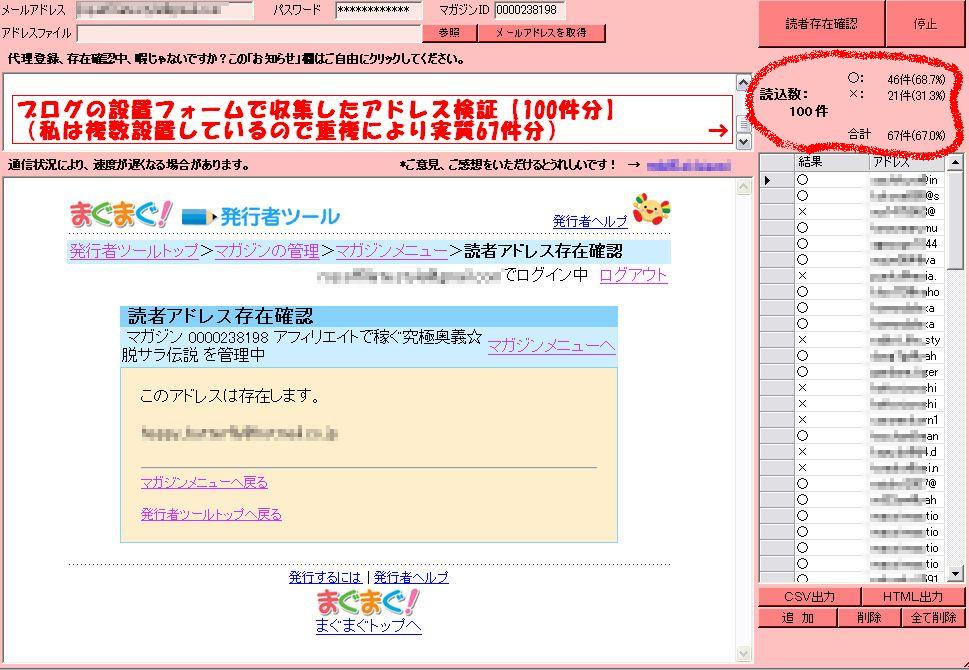Image resolution: width=969 pixels, height=670 pixels.
Task: Click the まぐまぐ logo at page top
Action: pos(121,214)
